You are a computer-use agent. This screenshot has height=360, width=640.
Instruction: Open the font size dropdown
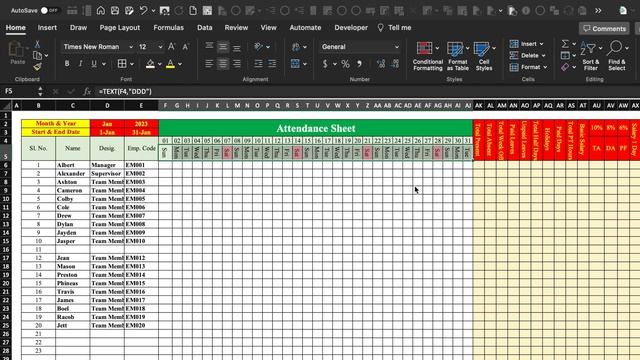pyautogui.click(x=160, y=47)
